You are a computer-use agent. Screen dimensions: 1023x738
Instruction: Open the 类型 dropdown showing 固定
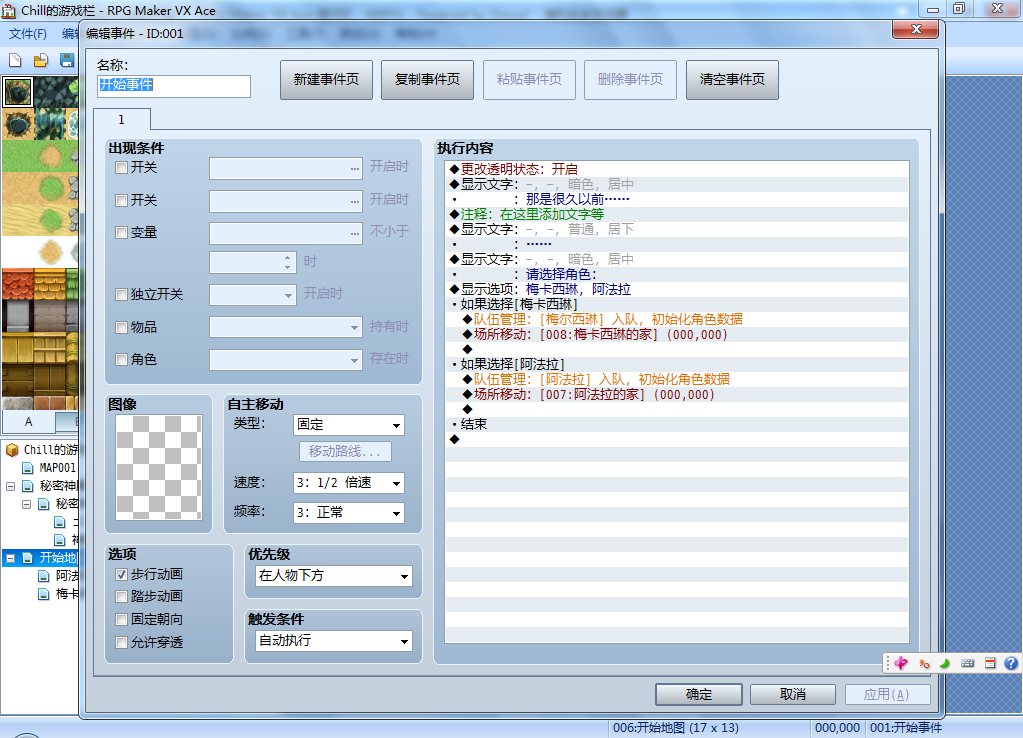pos(349,425)
